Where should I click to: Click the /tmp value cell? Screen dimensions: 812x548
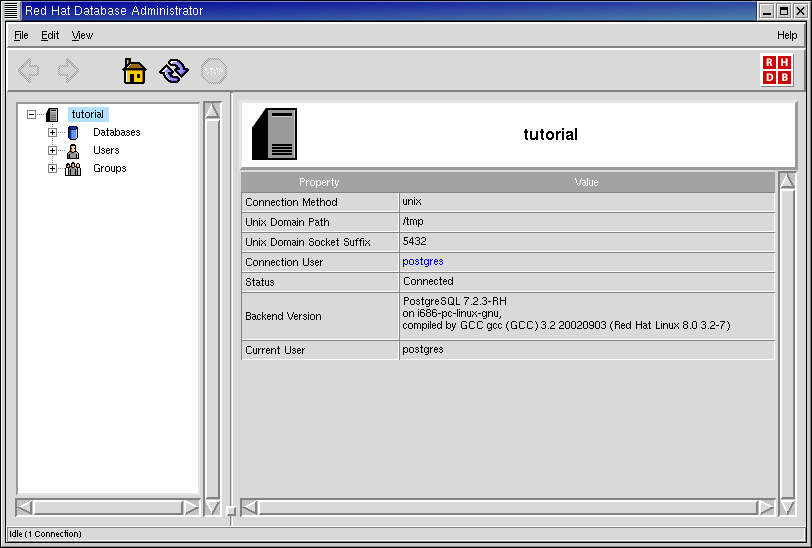587,222
